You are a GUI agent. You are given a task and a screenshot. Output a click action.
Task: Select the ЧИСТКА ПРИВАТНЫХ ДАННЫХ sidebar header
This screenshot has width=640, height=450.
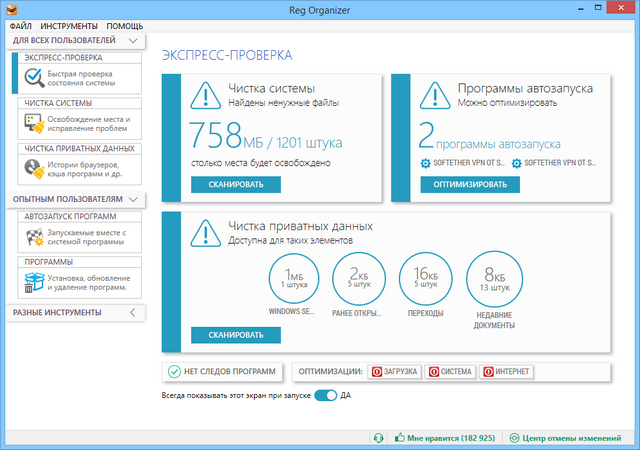[x=79, y=149]
